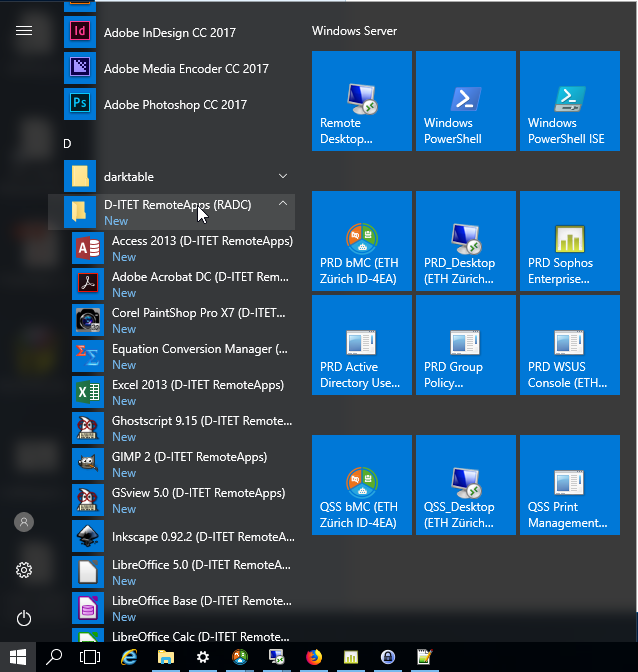Jump to letter D section header
The height and width of the screenshot is (672, 638).
[x=67, y=144]
